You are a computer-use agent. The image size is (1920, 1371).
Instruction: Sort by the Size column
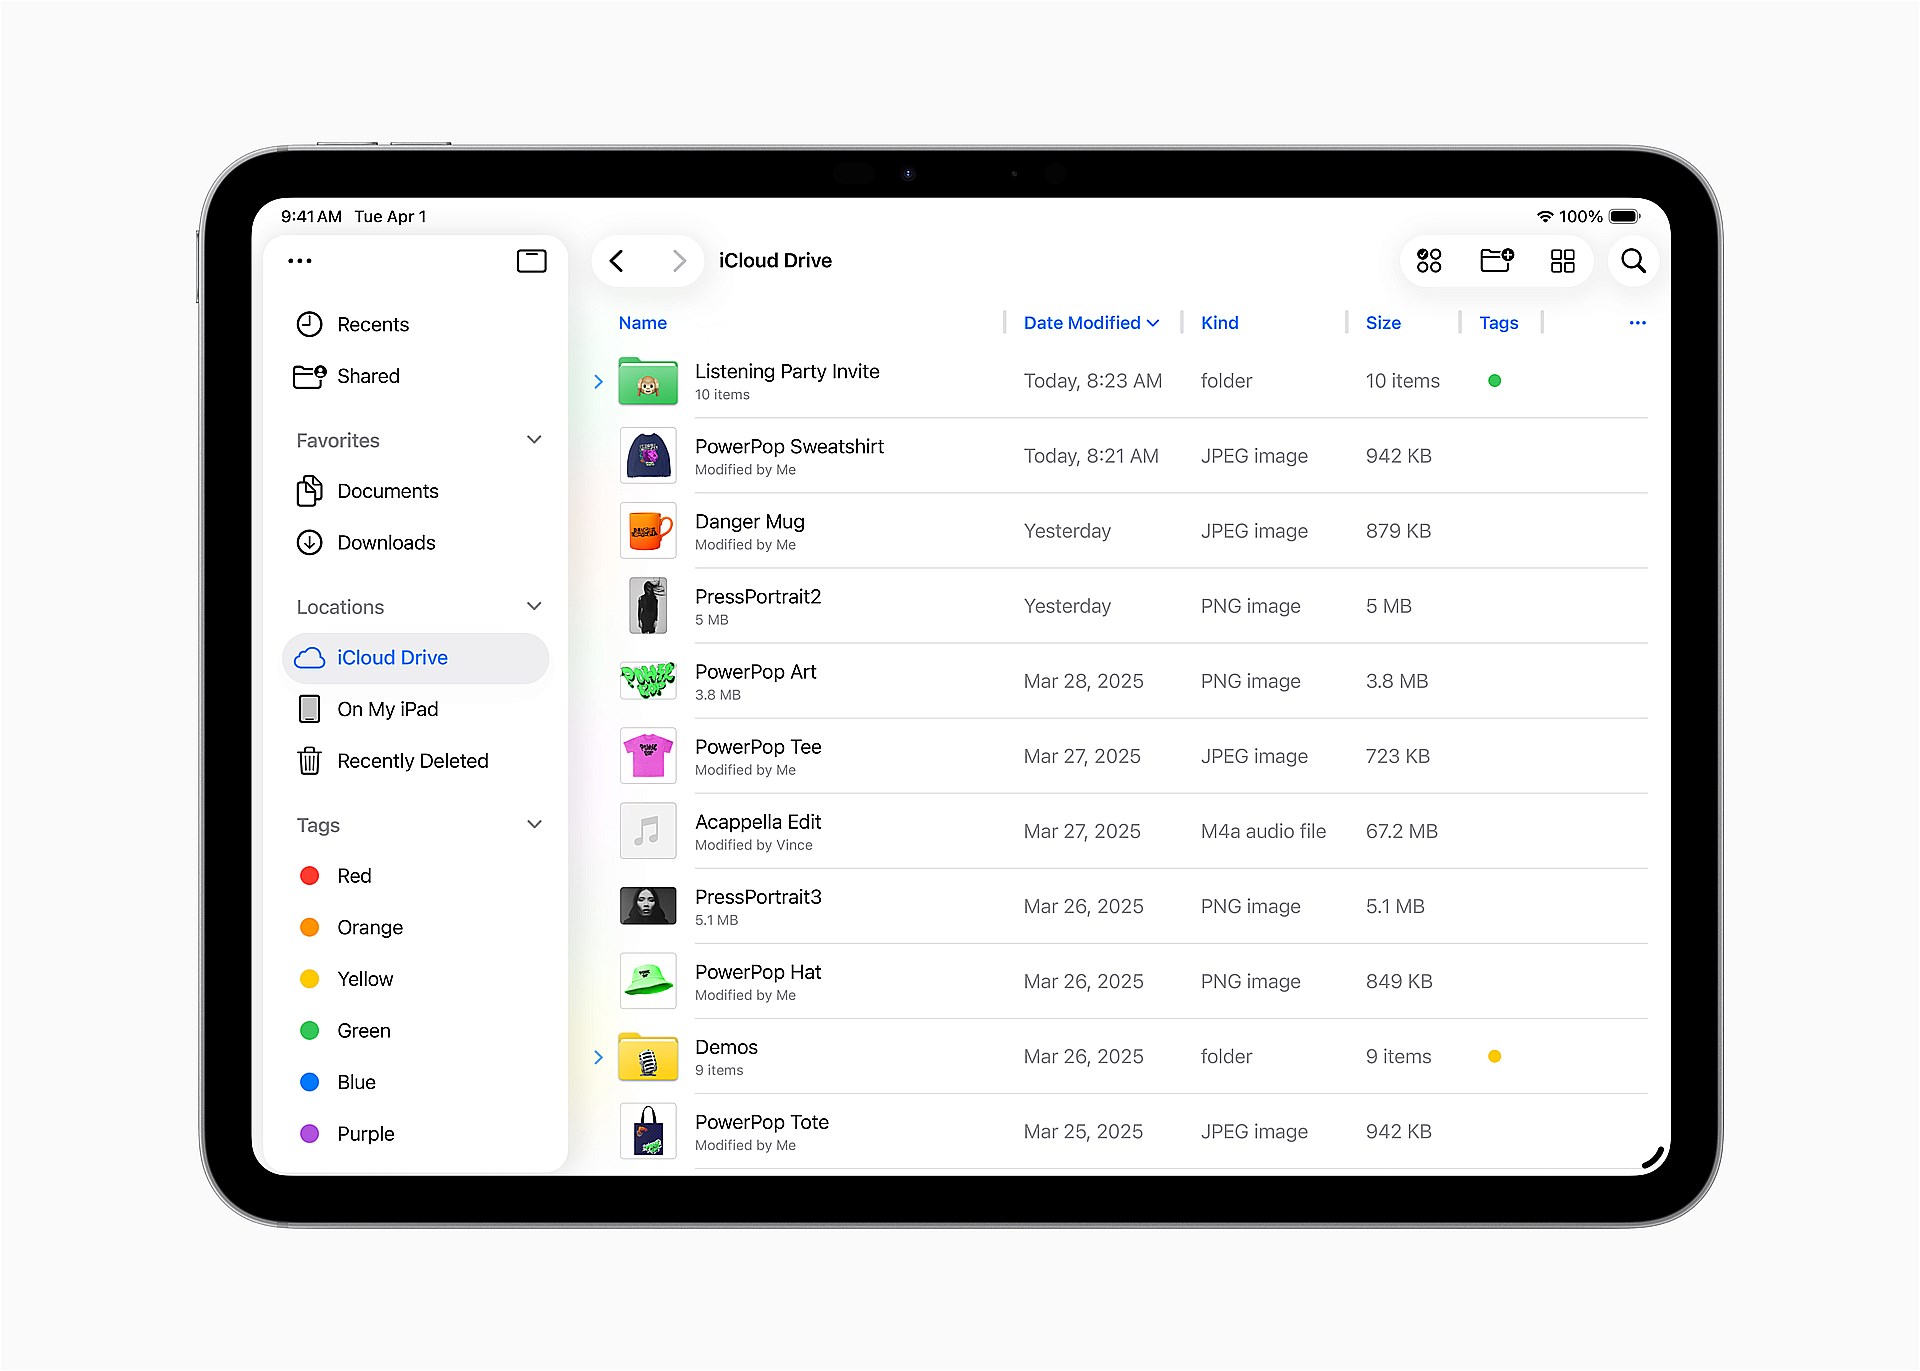(1383, 323)
